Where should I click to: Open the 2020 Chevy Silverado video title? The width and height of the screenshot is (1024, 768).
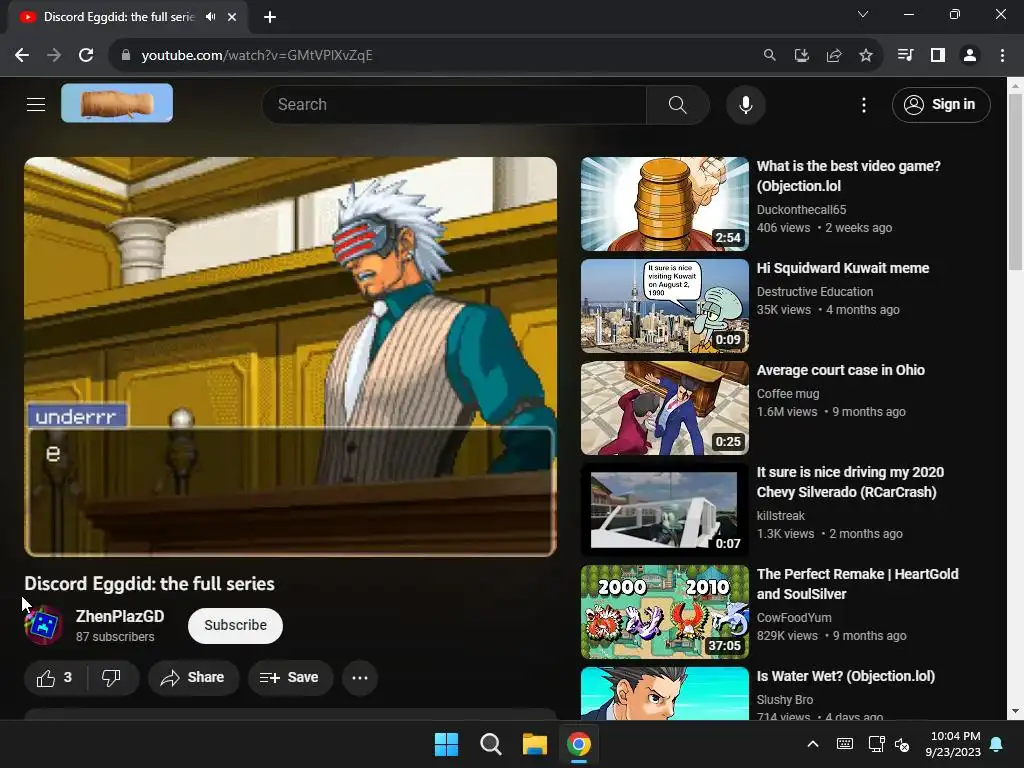tap(850, 482)
